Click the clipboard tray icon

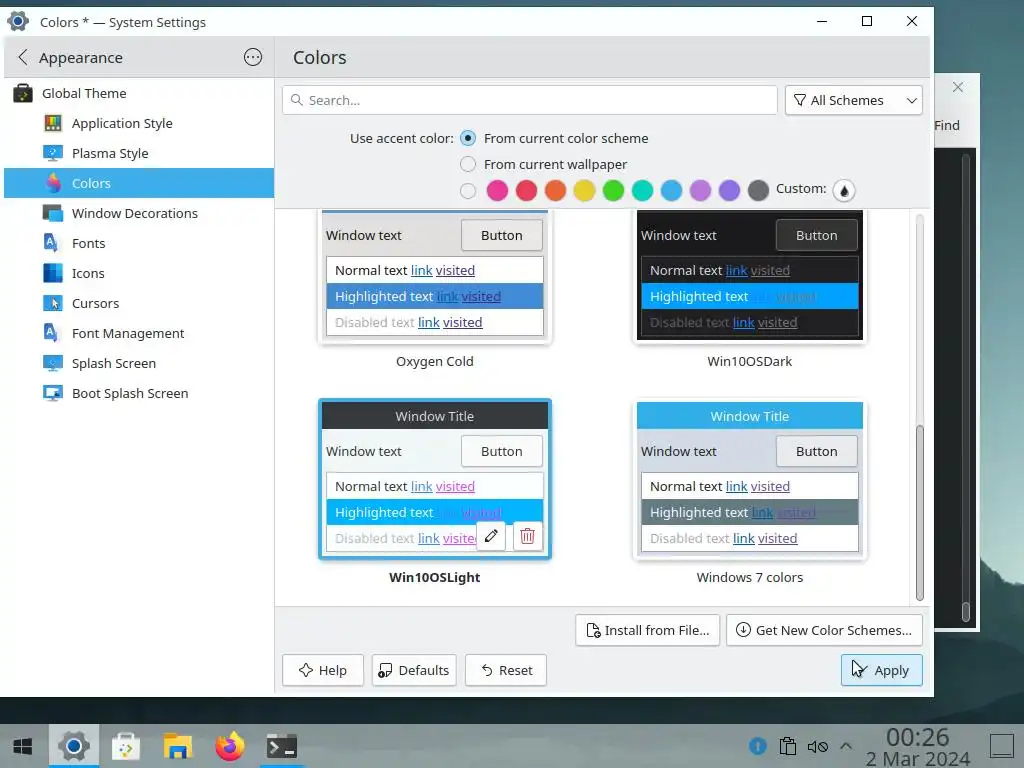tap(788, 746)
